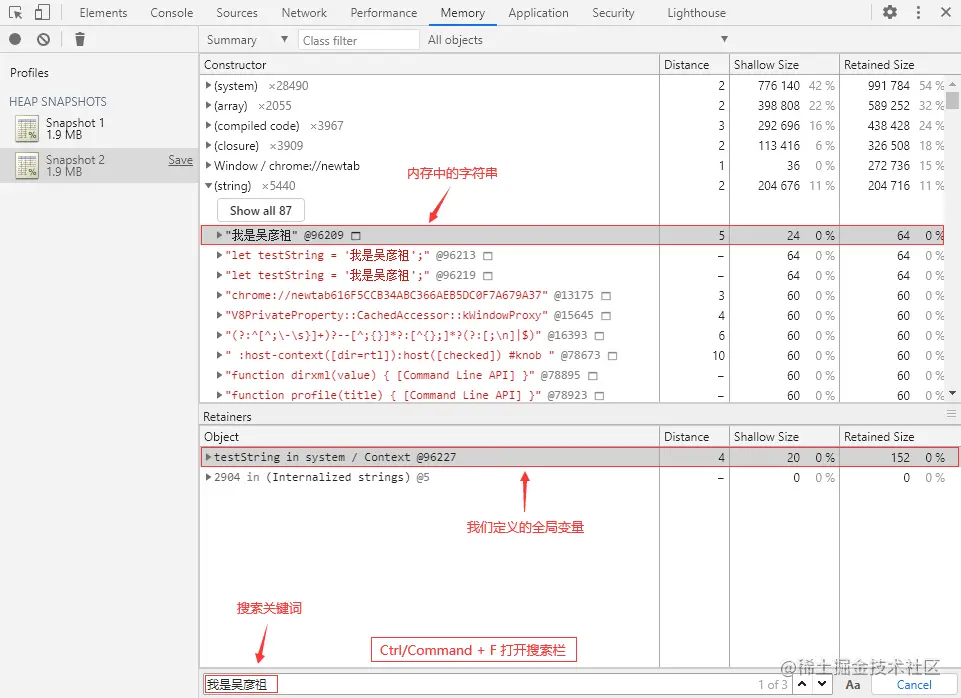Select the :host-context([dir=rtl]) string row
The image size is (961, 698).
pos(571,355)
